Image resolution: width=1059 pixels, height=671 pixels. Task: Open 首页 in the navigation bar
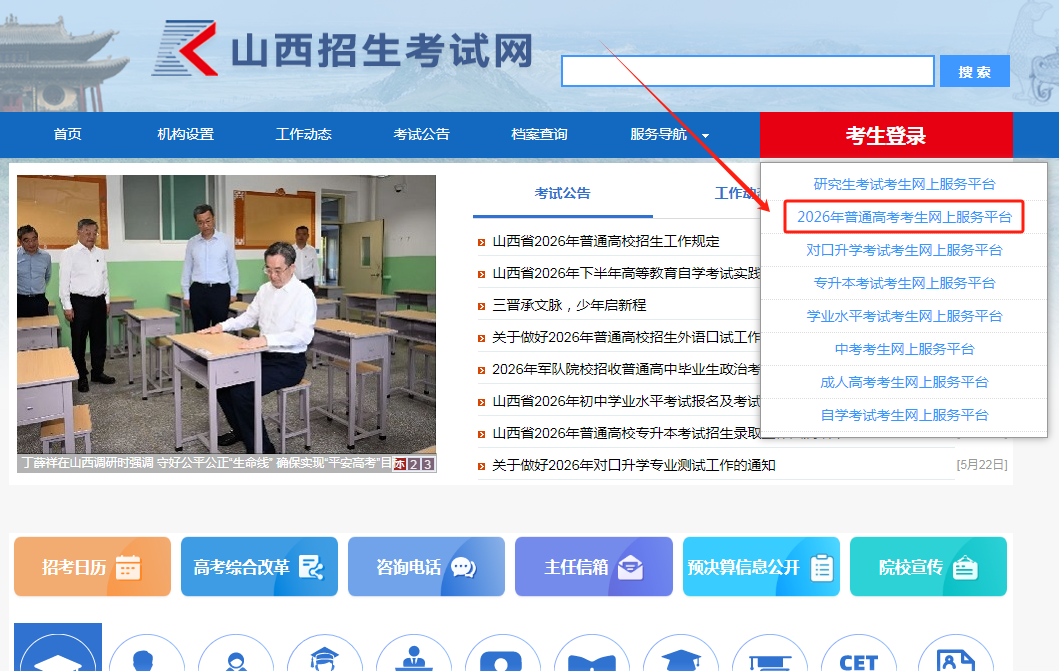pyautogui.click(x=68, y=134)
